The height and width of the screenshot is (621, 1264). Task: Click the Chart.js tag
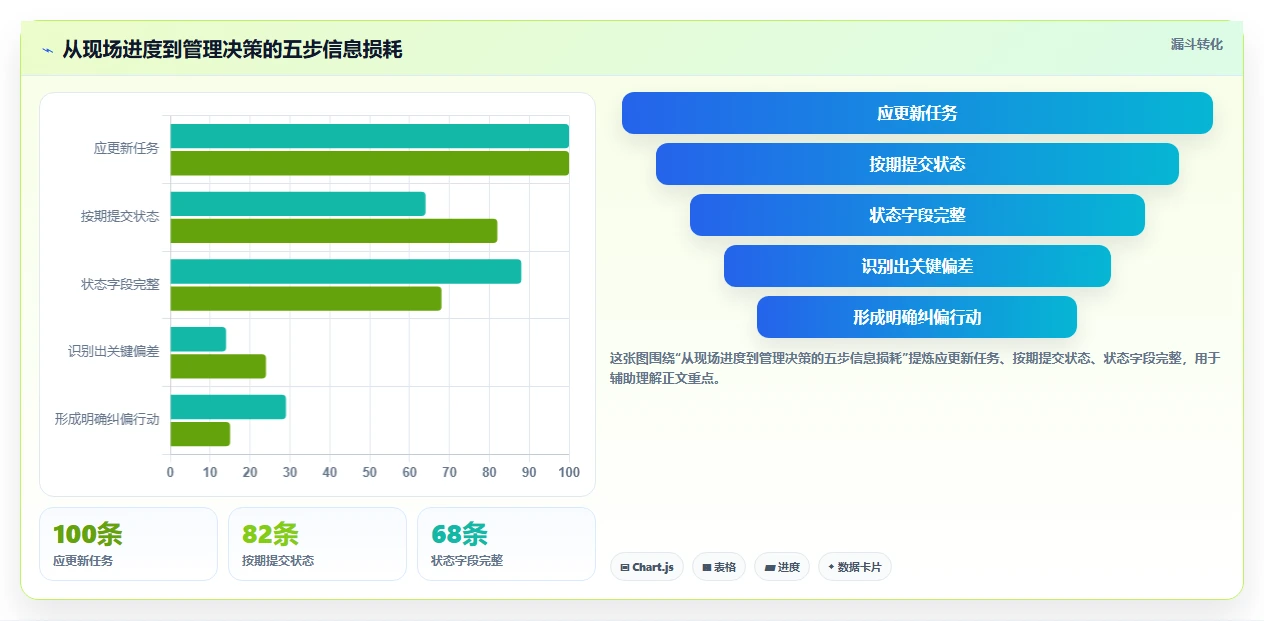point(647,567)
